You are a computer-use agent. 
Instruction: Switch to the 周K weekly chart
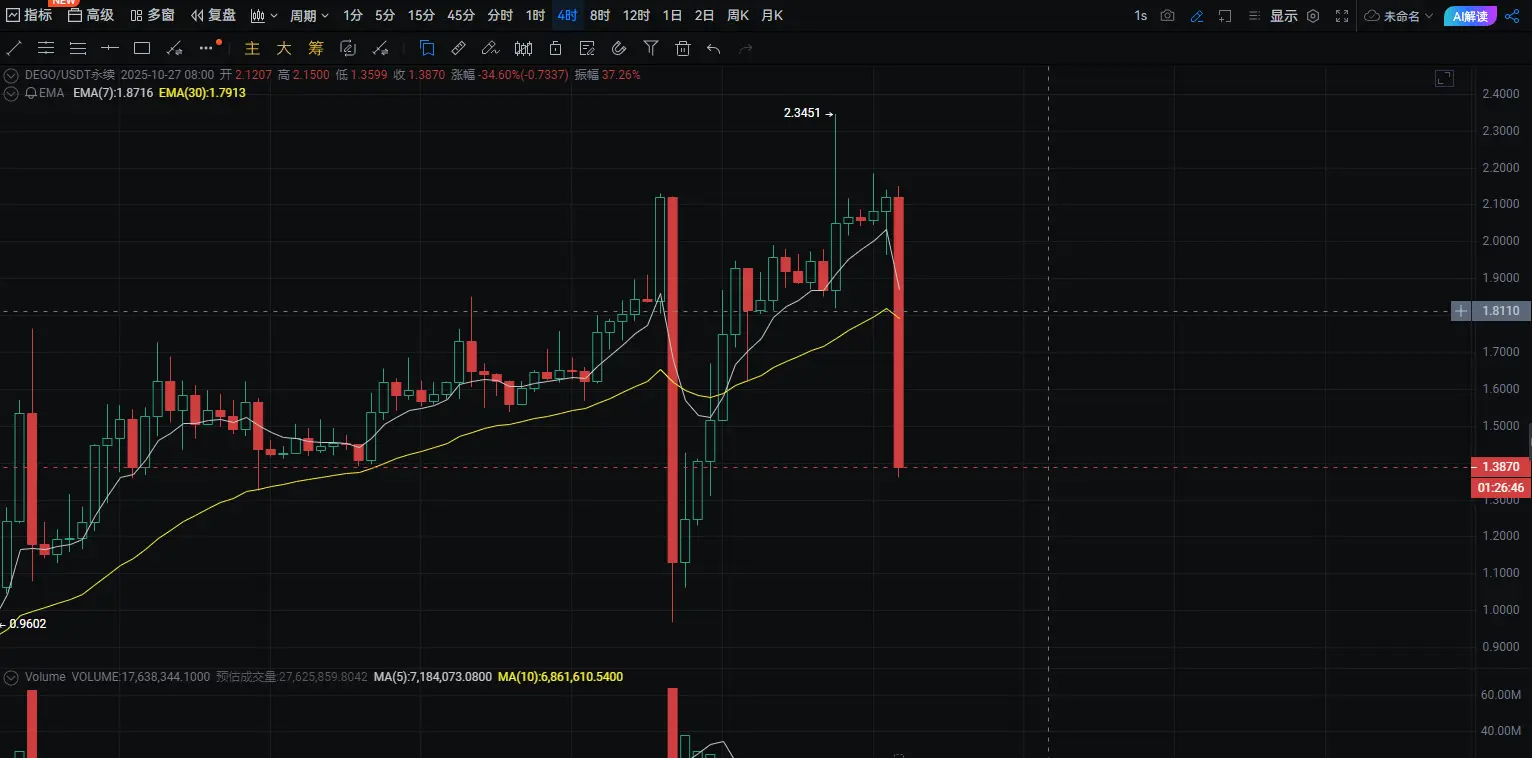tap(738, 15)
